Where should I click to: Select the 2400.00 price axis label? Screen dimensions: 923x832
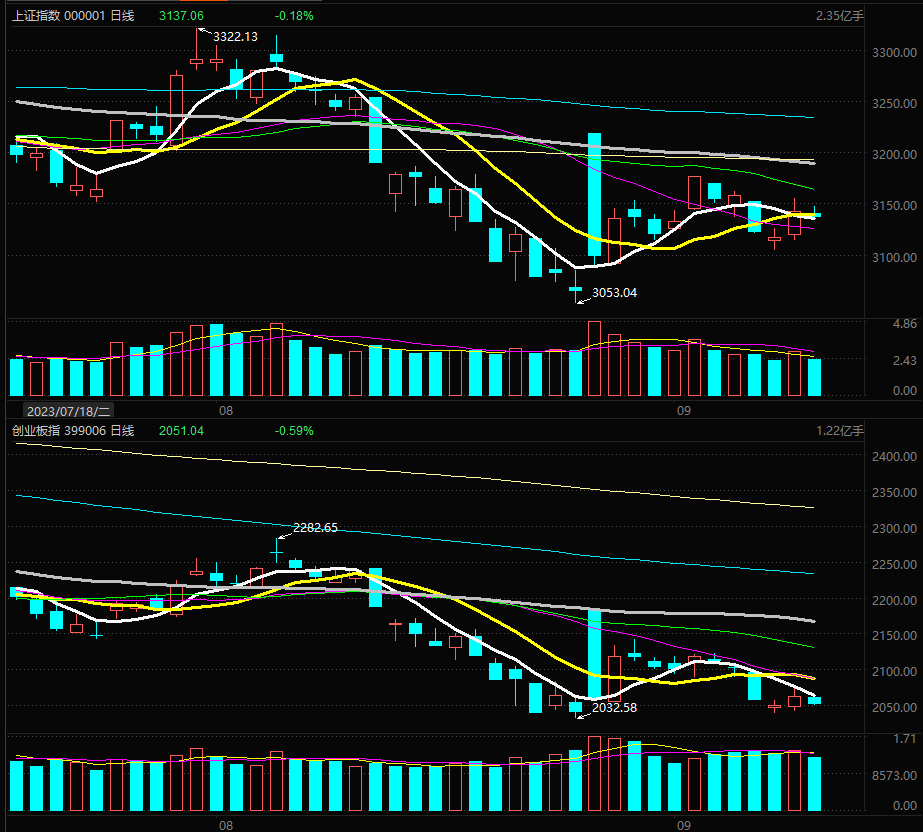894,456
